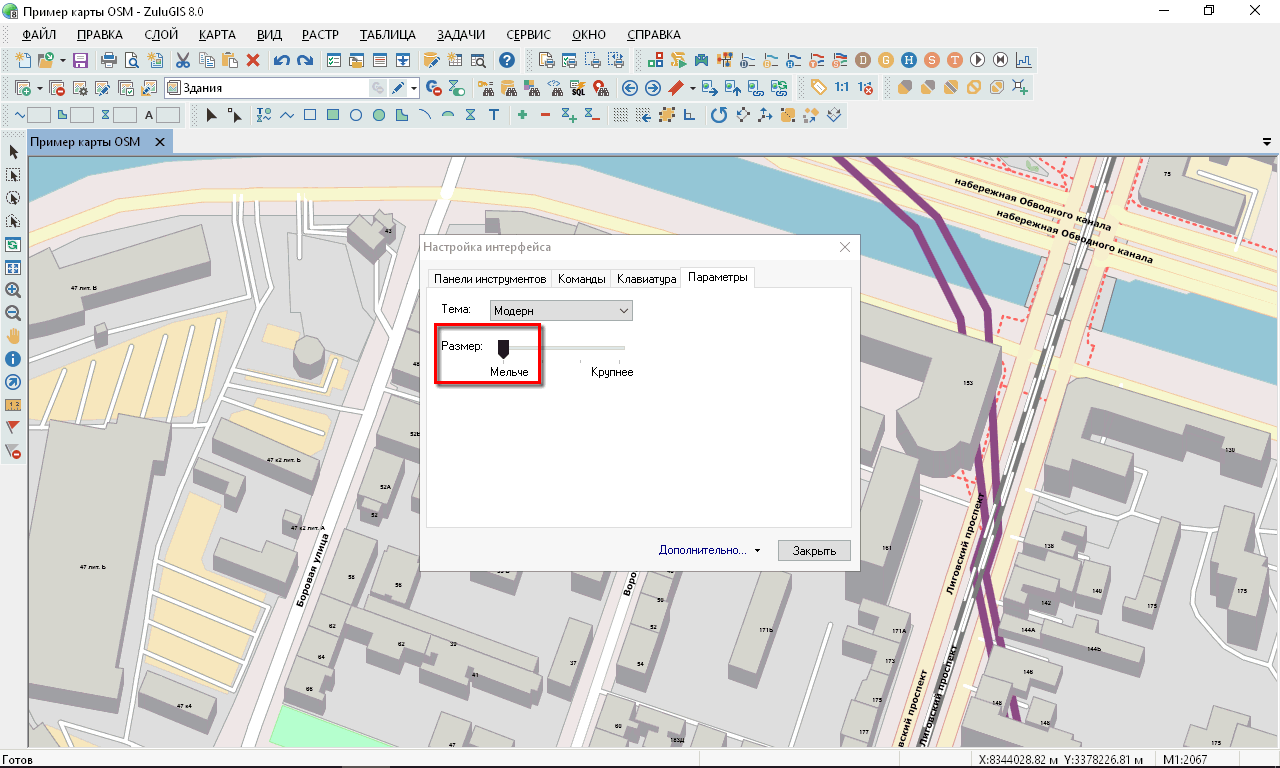Click the Размер slider thumb

point(504,348)
